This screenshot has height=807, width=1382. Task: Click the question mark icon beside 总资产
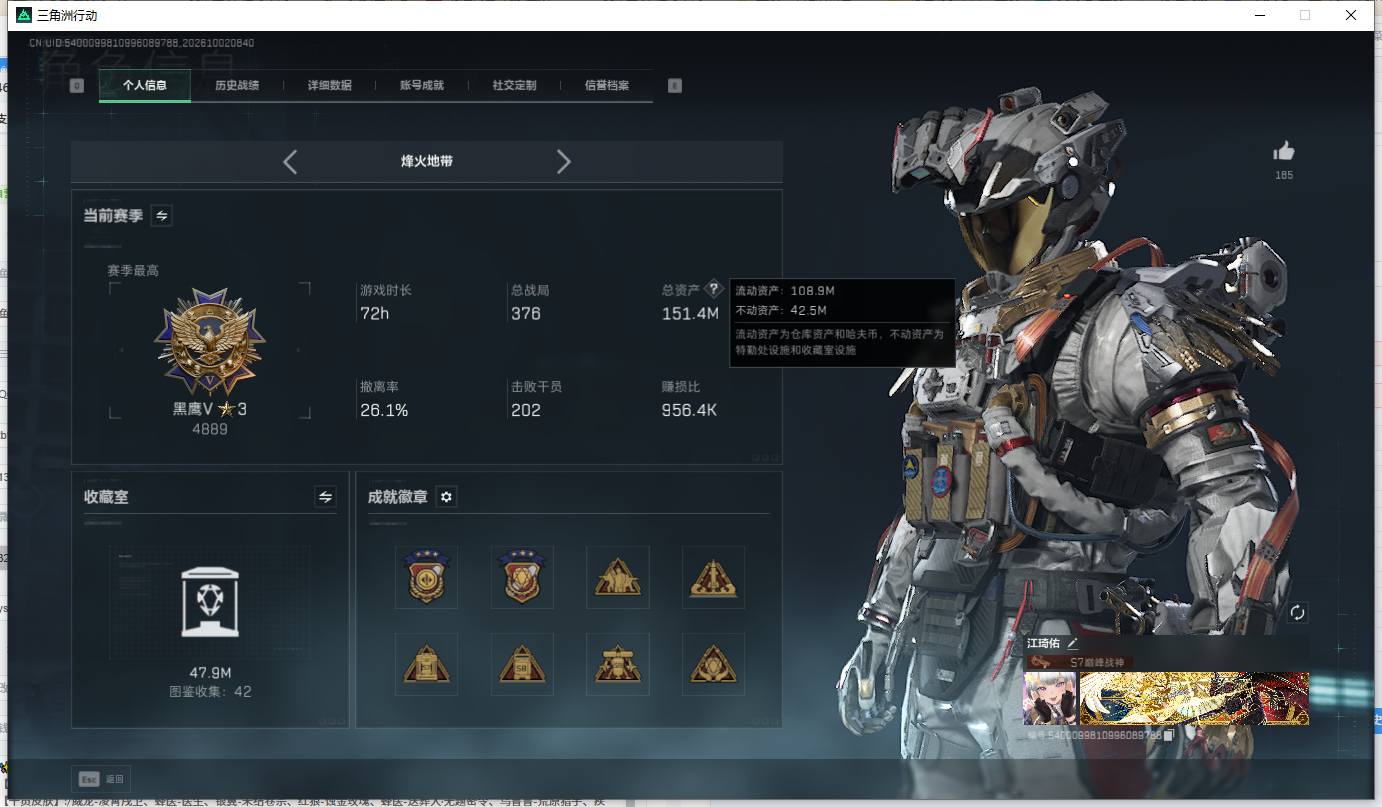[713, 289]
